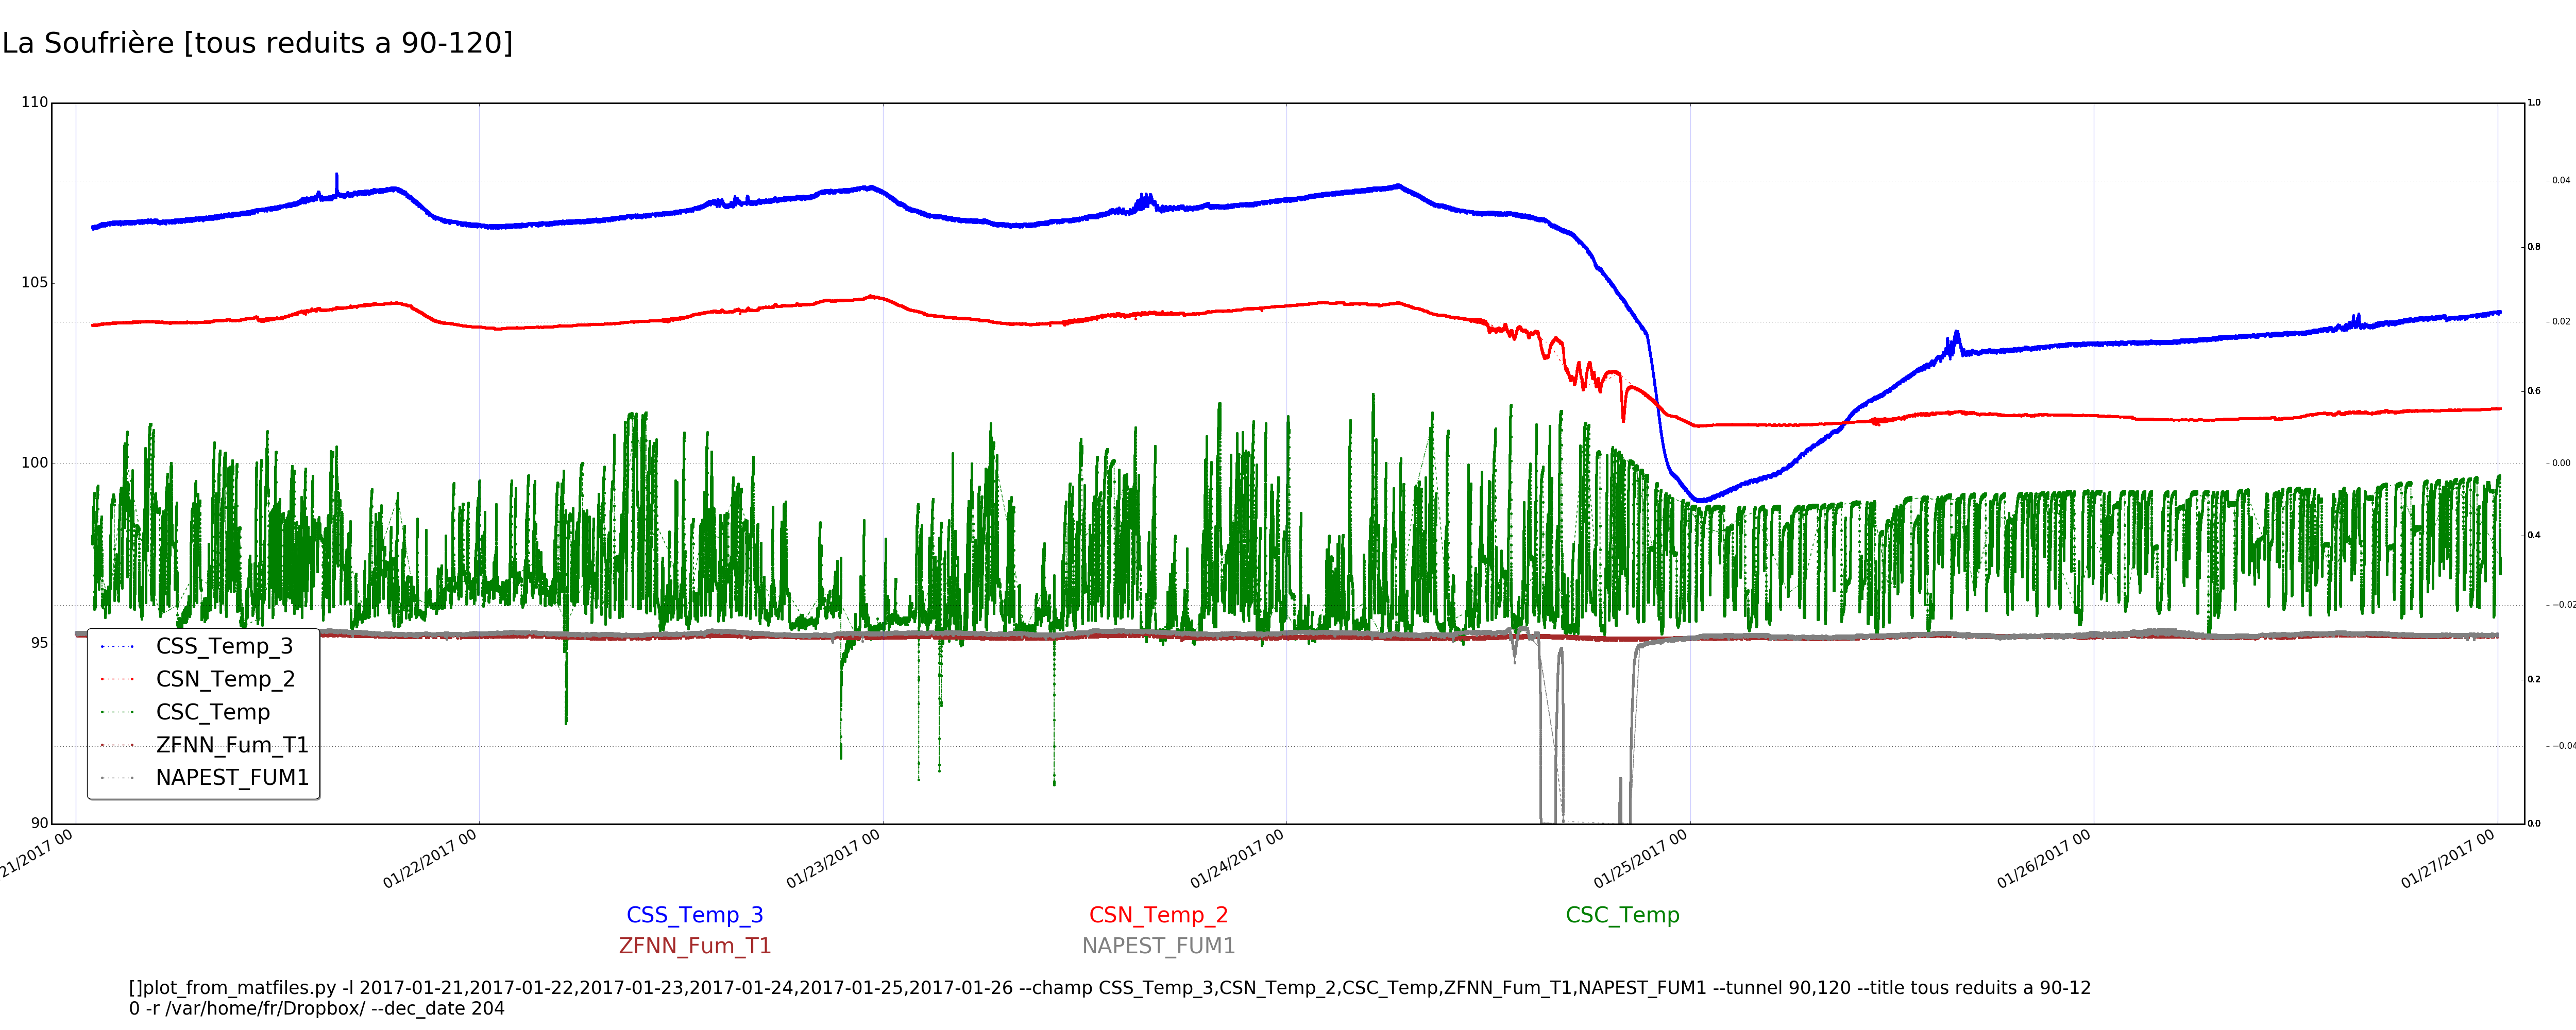Screen dimensions: 2576x1030
Task: Click the 01/25/2017 00 date tick label
Action: pos(1641,859)
